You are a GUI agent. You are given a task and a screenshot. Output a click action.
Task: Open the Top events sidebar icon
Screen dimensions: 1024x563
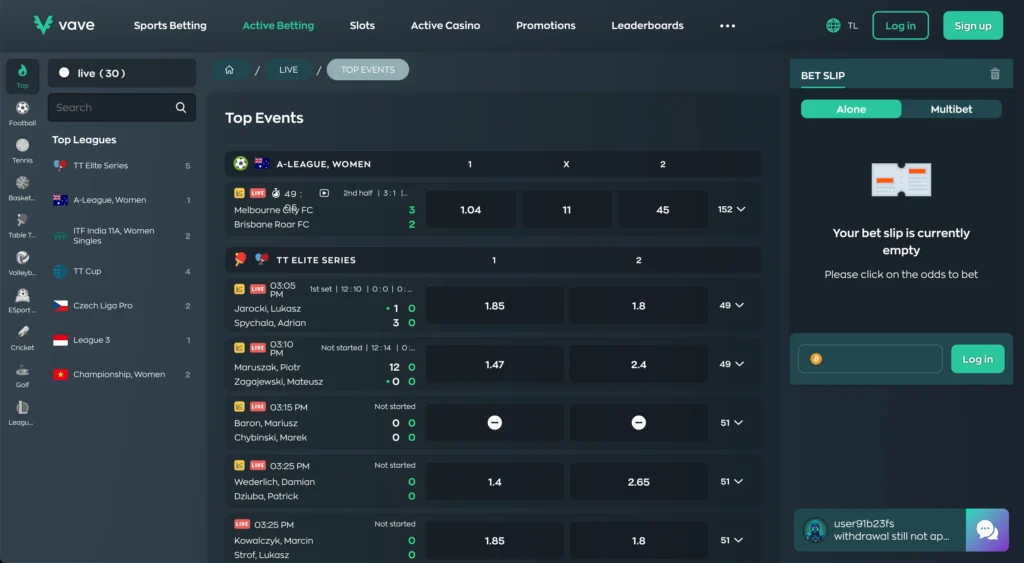[x=22, y=76]
